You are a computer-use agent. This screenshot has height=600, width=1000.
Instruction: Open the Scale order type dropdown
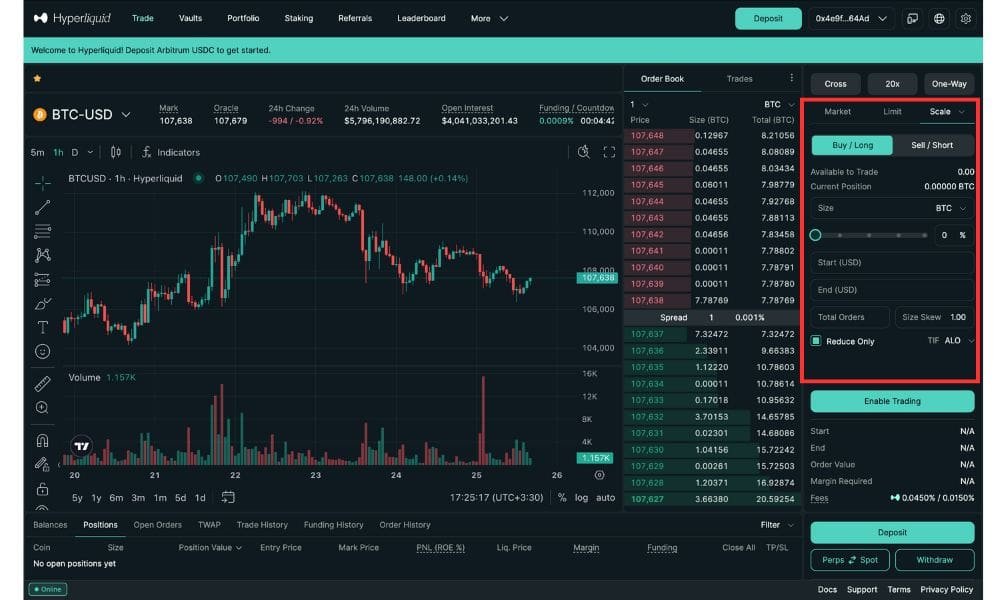coord(947,112)
